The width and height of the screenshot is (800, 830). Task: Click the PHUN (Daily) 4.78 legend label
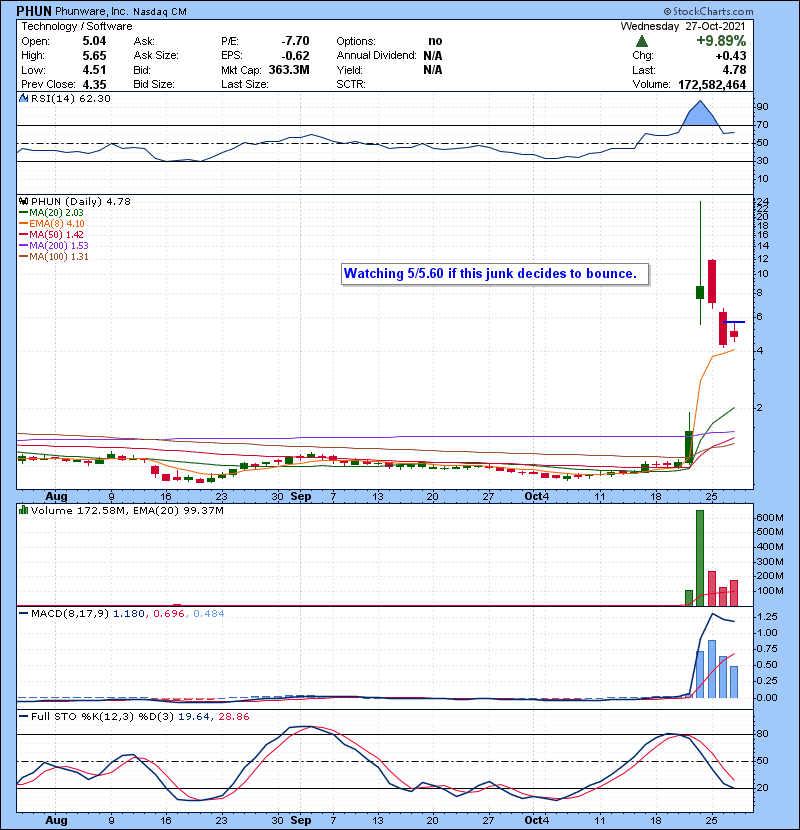[80, 202]
